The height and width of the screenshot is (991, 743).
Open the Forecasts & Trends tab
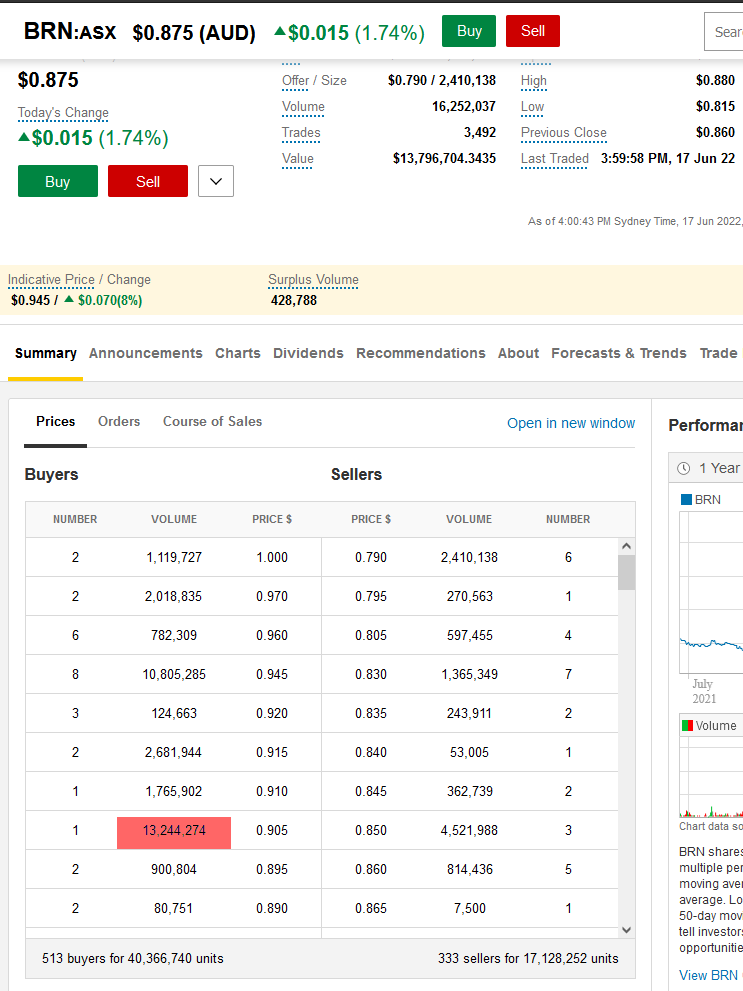(x=619, y=353)
